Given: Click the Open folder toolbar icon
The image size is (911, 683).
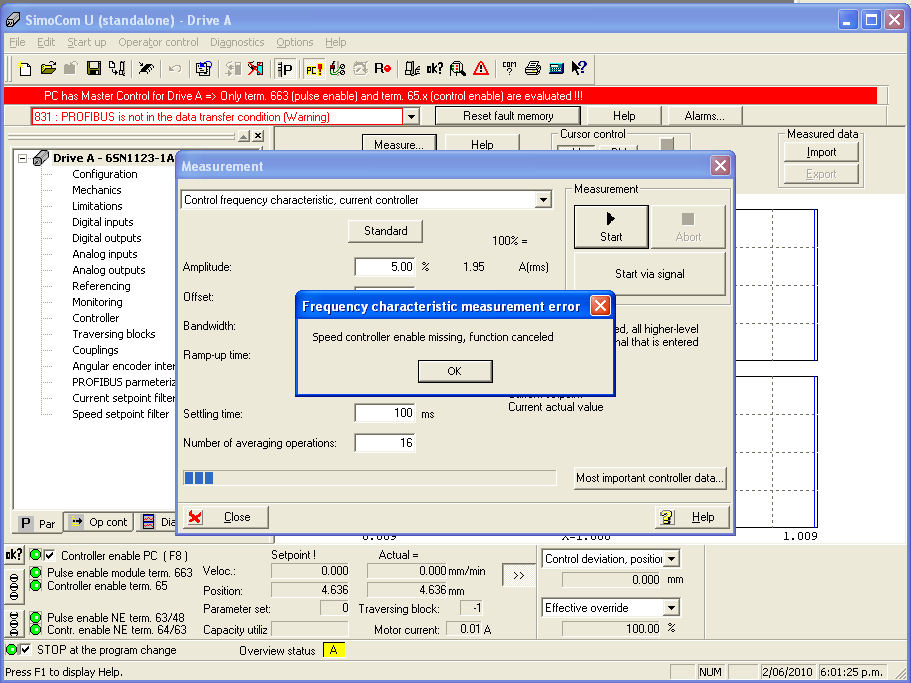Looking at the screenshot, I should pos(48,69).
